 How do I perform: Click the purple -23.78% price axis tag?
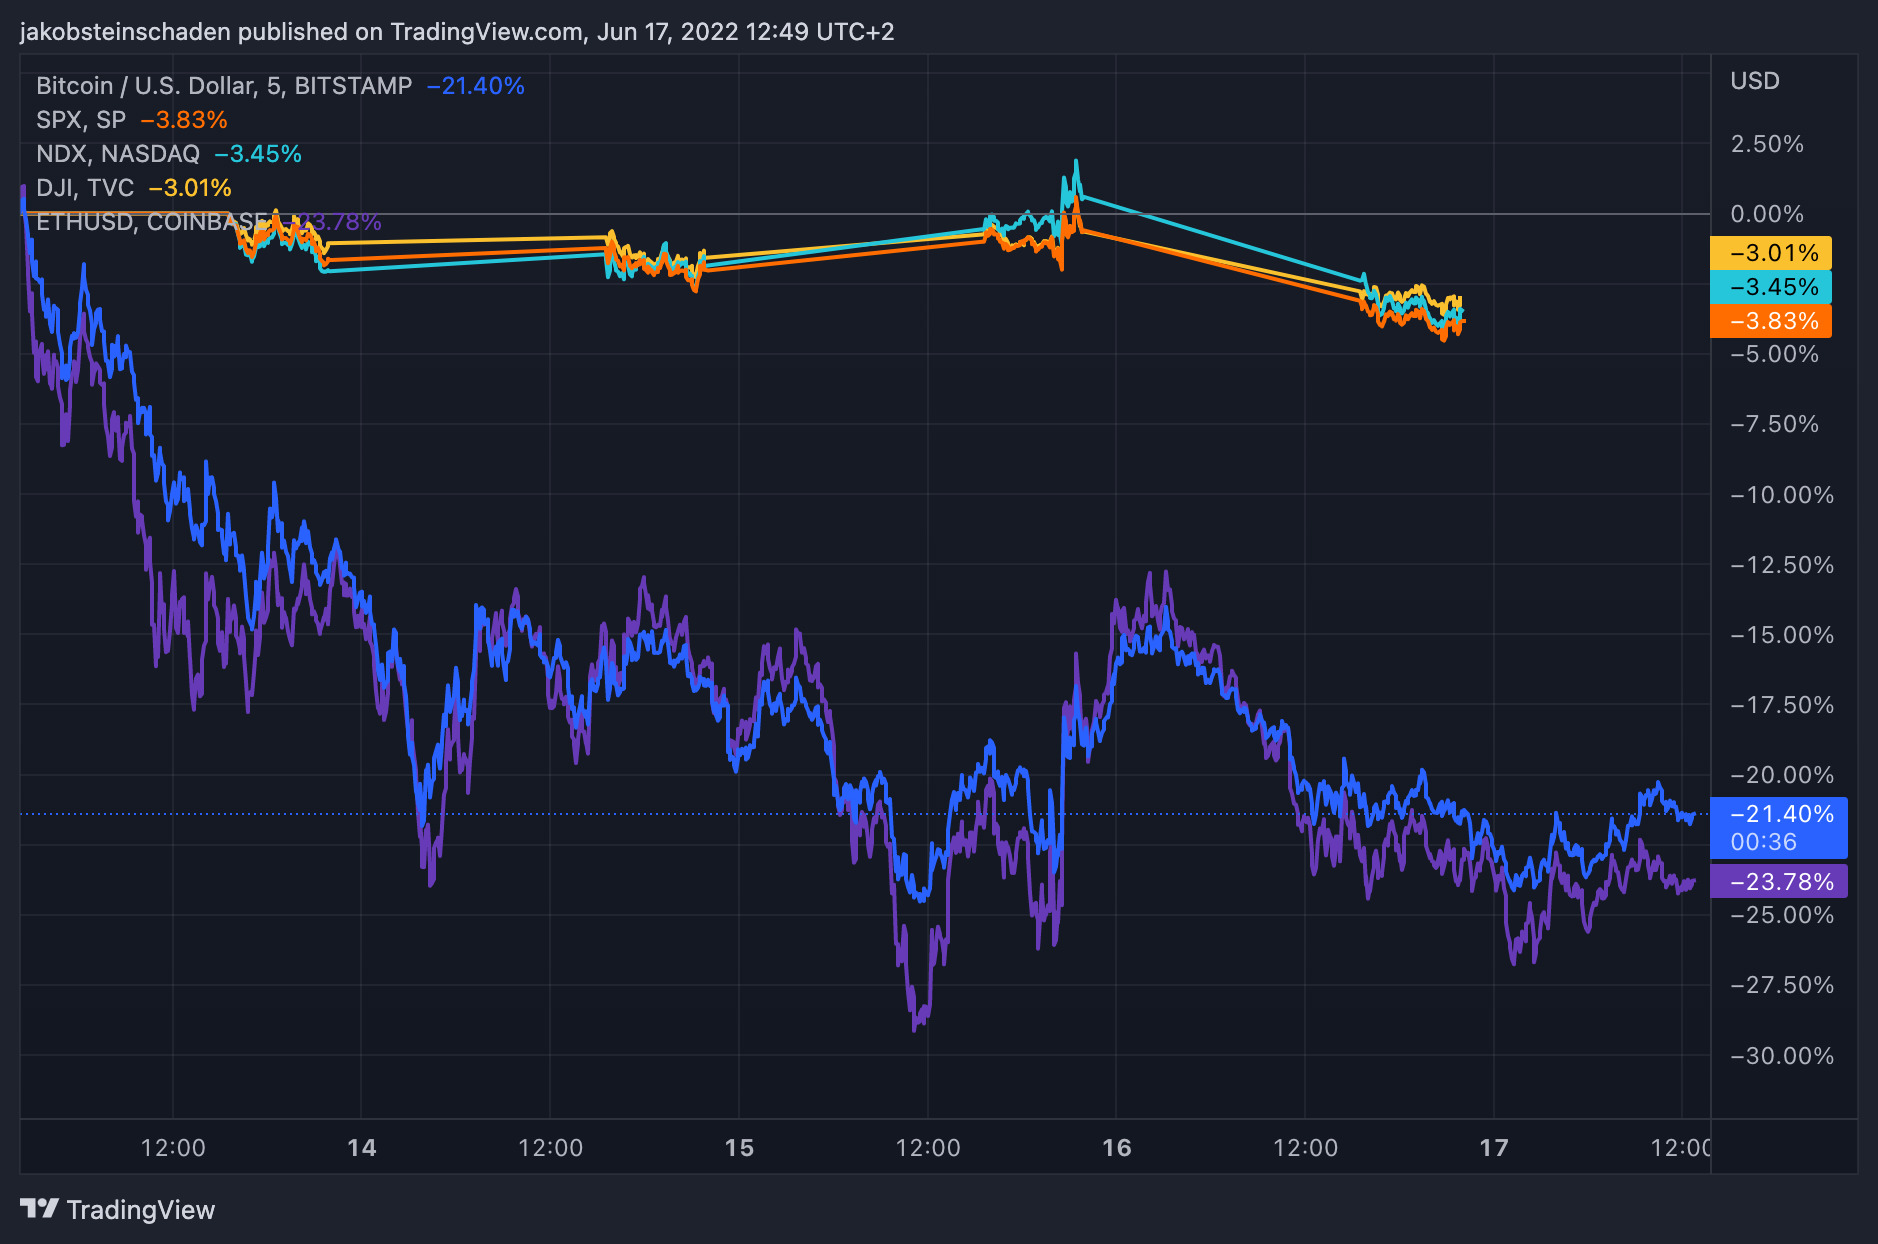coord(1779,882)
